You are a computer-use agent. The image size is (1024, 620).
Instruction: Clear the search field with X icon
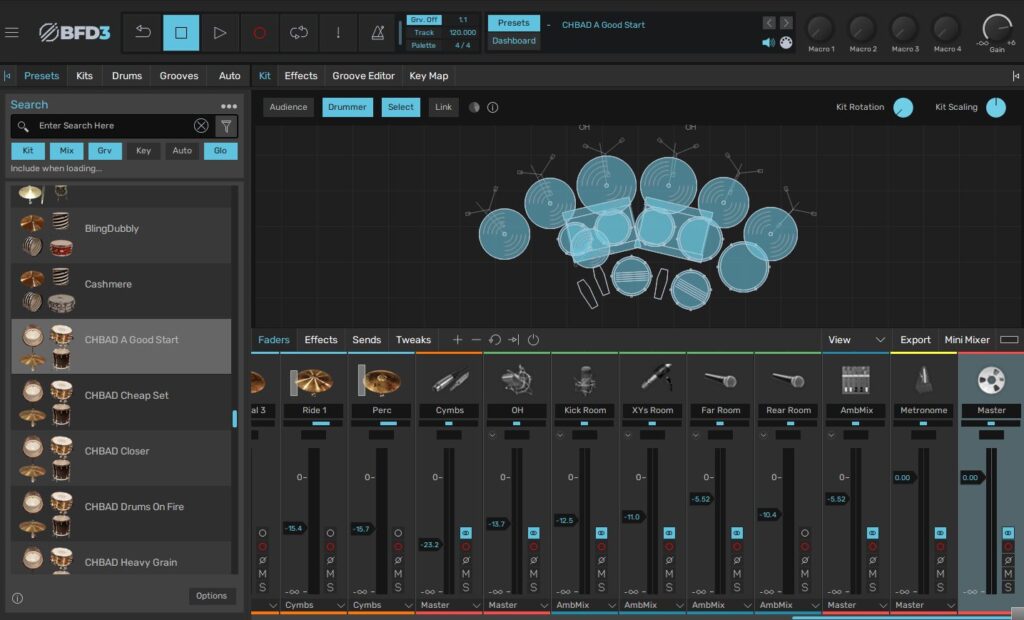point(201,126)
